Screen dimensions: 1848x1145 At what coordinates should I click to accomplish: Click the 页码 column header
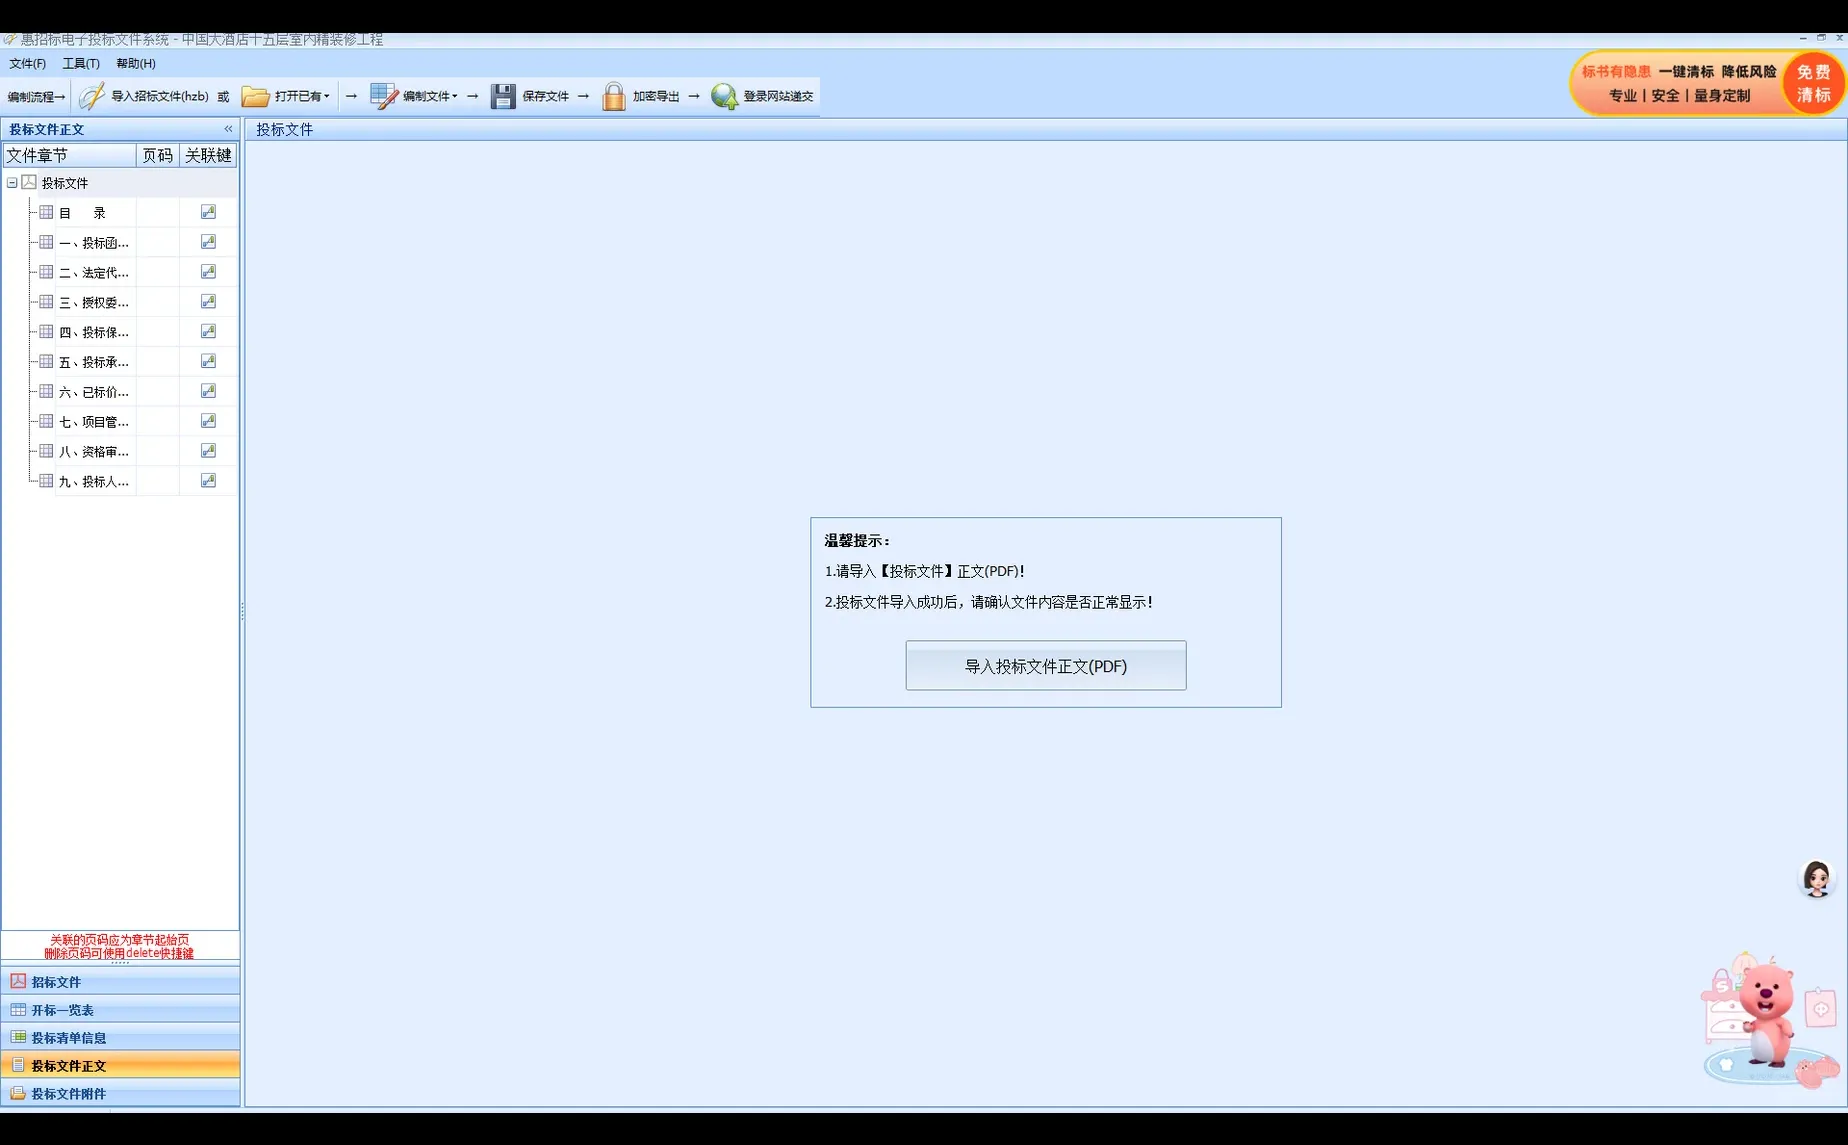coord(158,155)
